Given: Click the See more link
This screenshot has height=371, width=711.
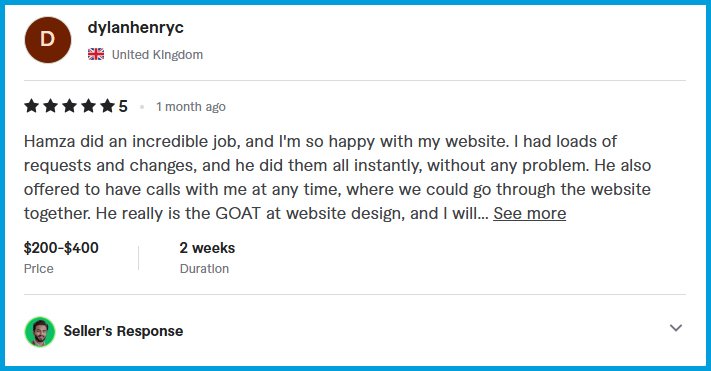Looking at the screenshot, I should tap(530, 213).
